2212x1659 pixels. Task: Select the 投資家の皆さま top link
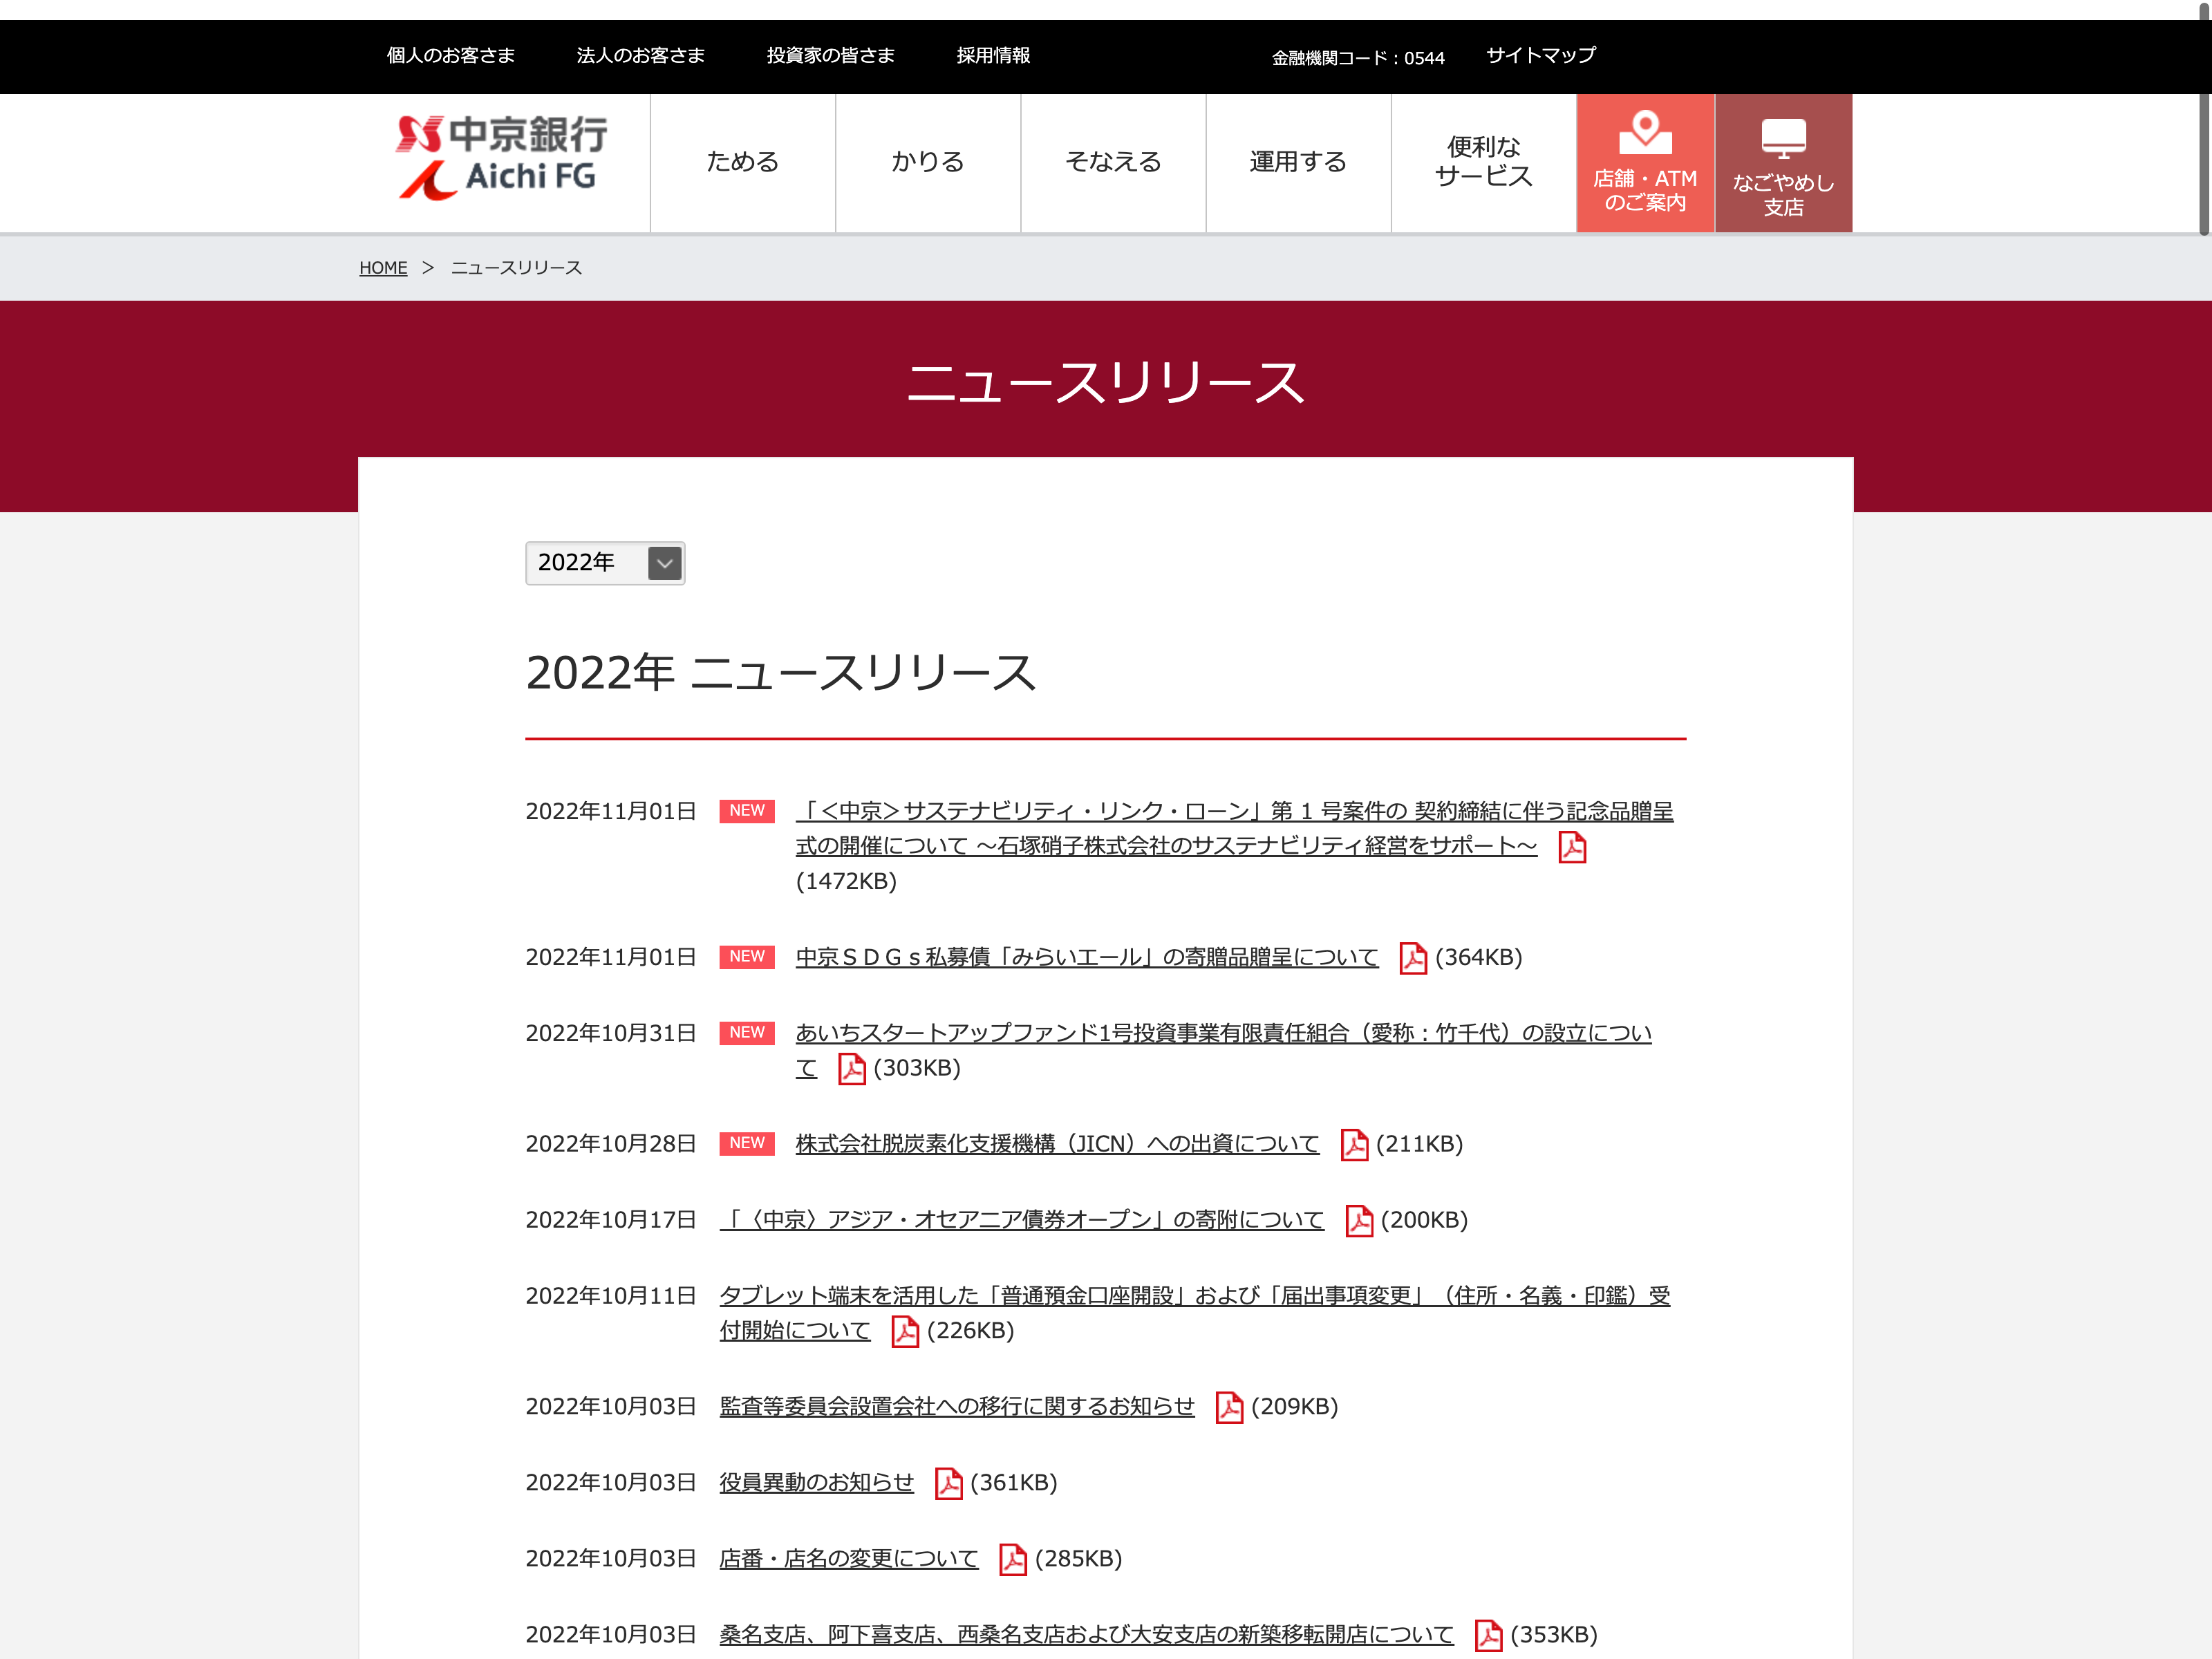pos(830,55)
